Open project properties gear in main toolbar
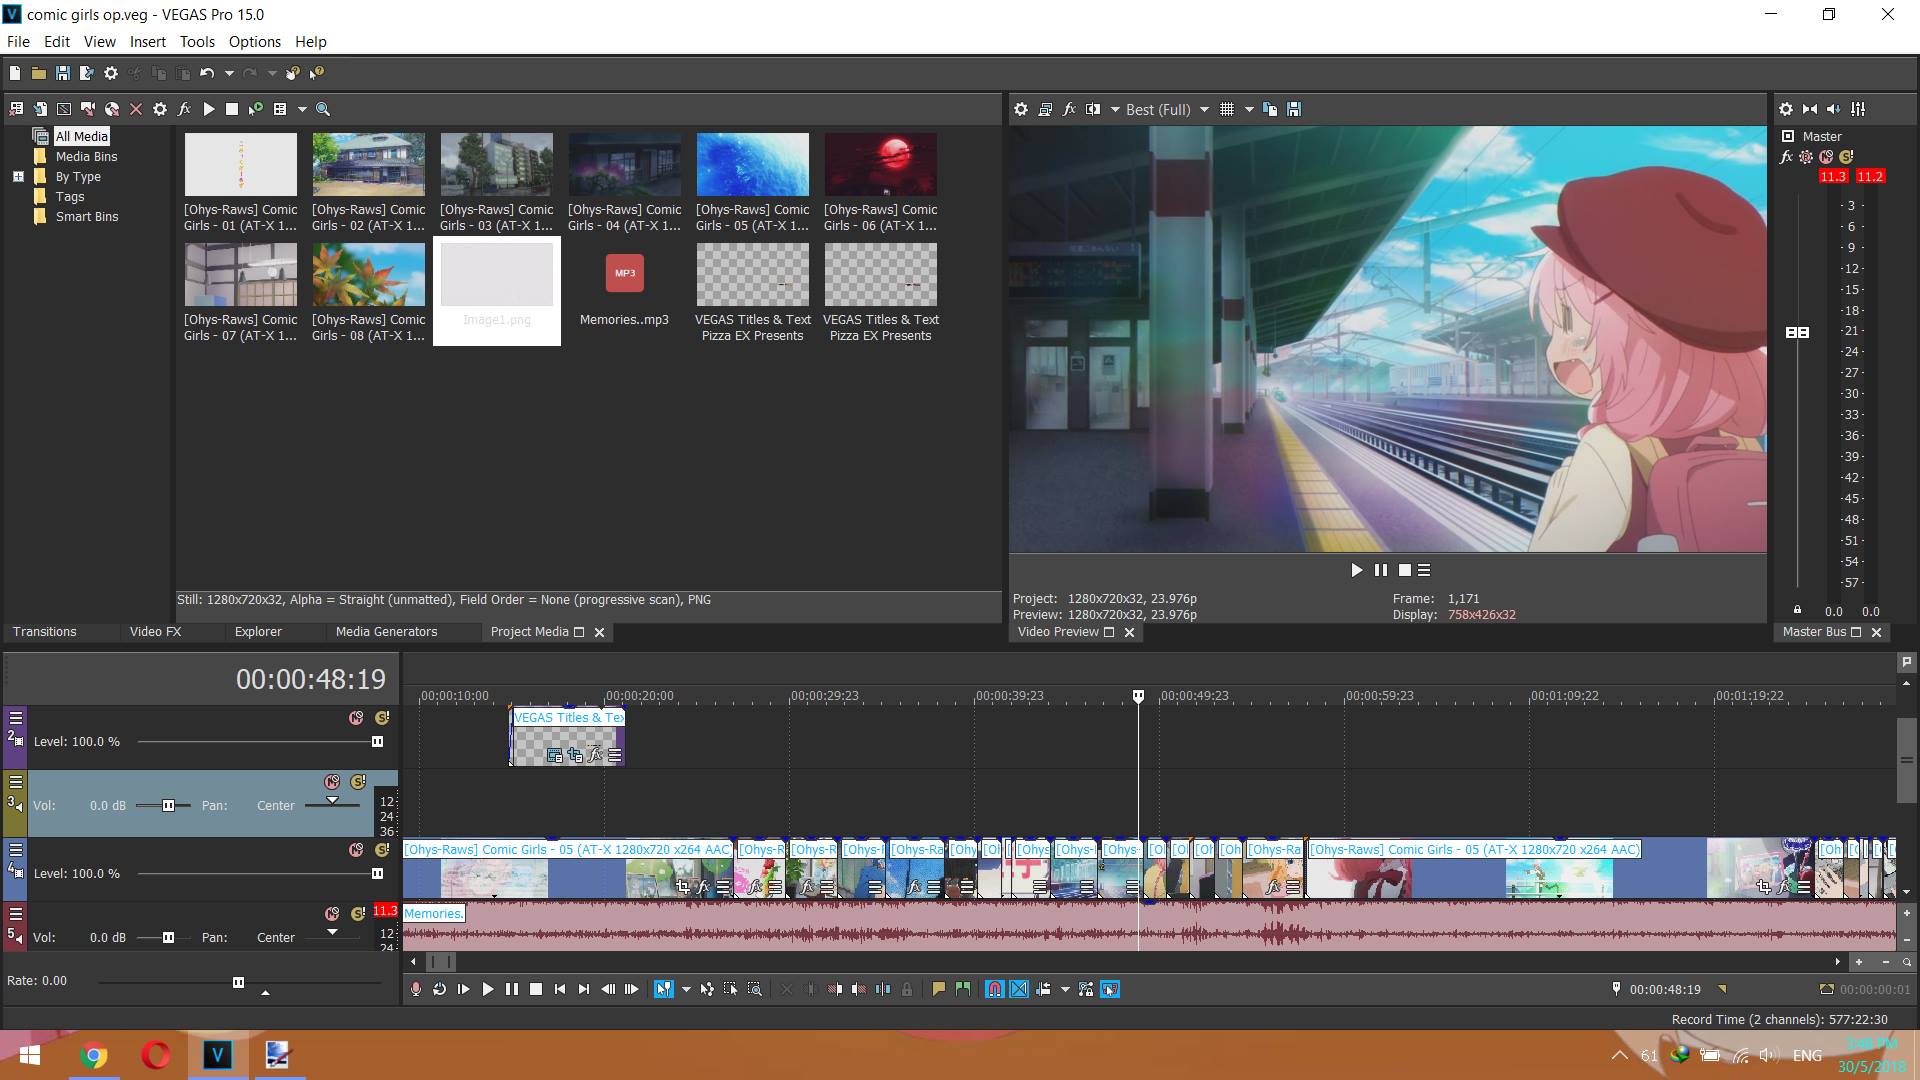The width and height of the screenshot is (1920, 1080). pos(111,73)
